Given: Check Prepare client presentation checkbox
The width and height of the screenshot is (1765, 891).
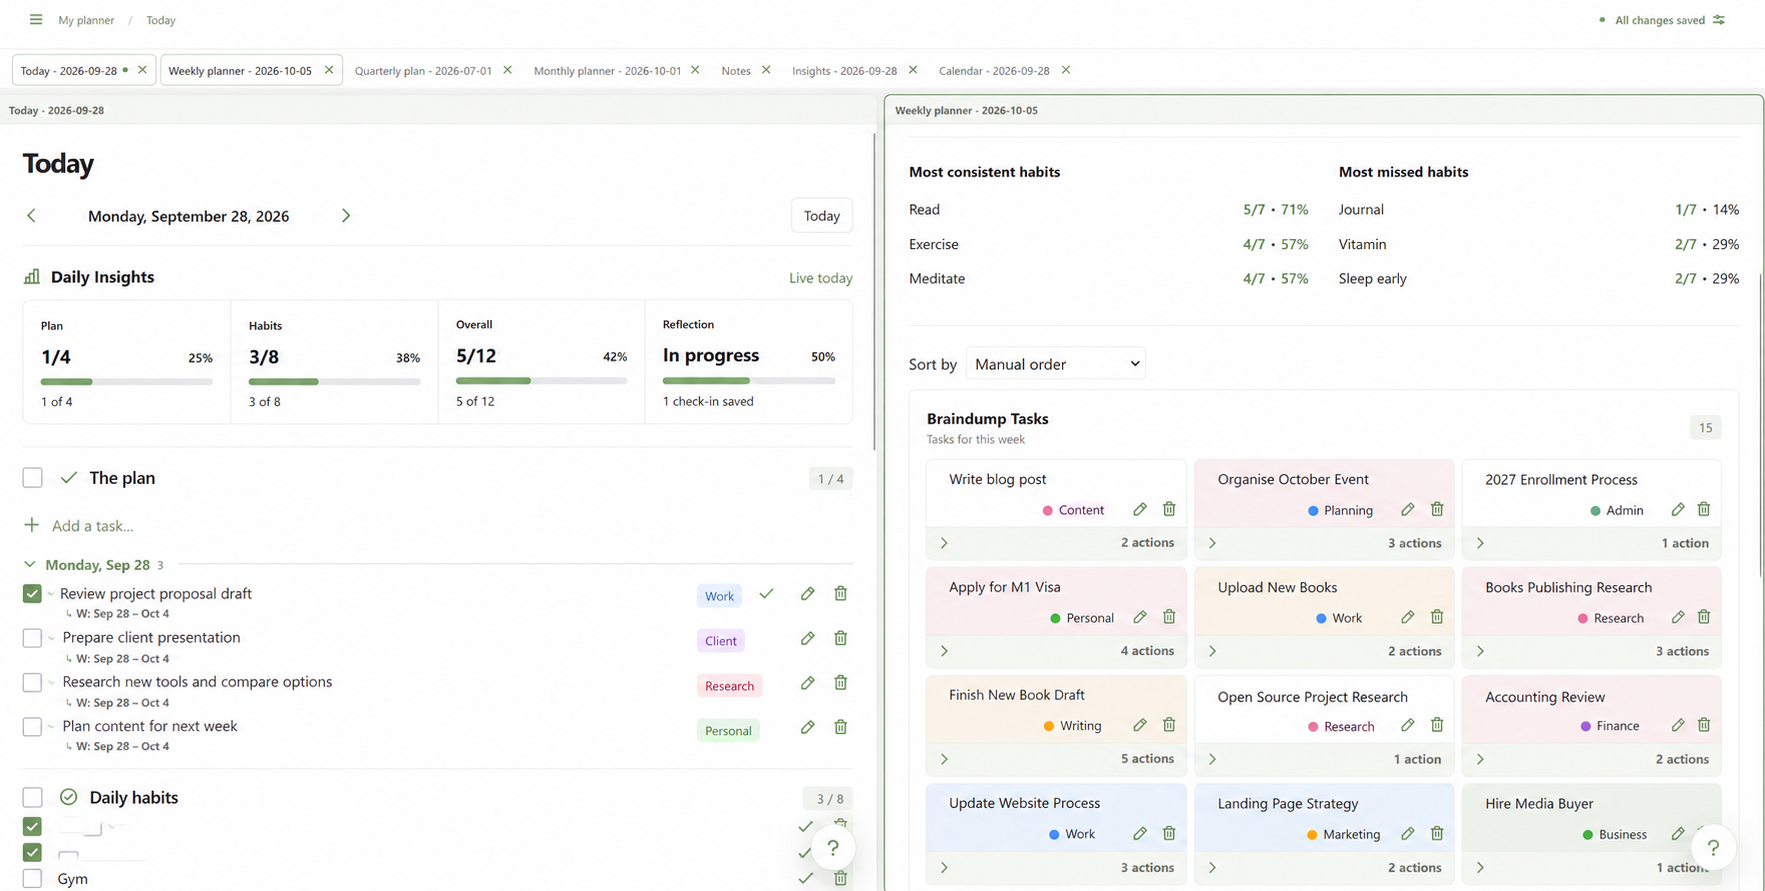Looking at the screenshot, I should [x=32, y=638].
